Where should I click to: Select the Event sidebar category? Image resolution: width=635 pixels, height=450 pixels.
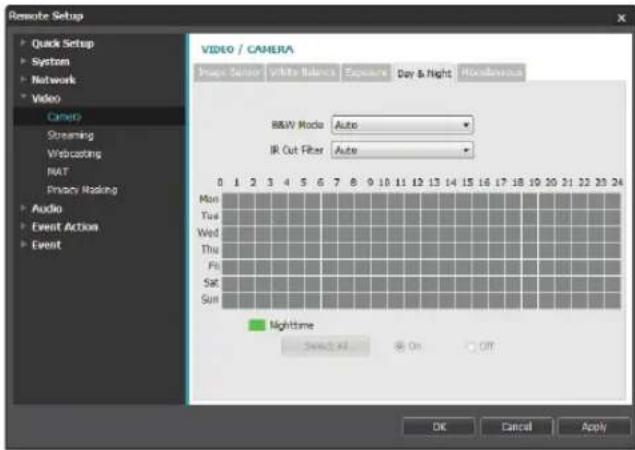coord(46,245)
